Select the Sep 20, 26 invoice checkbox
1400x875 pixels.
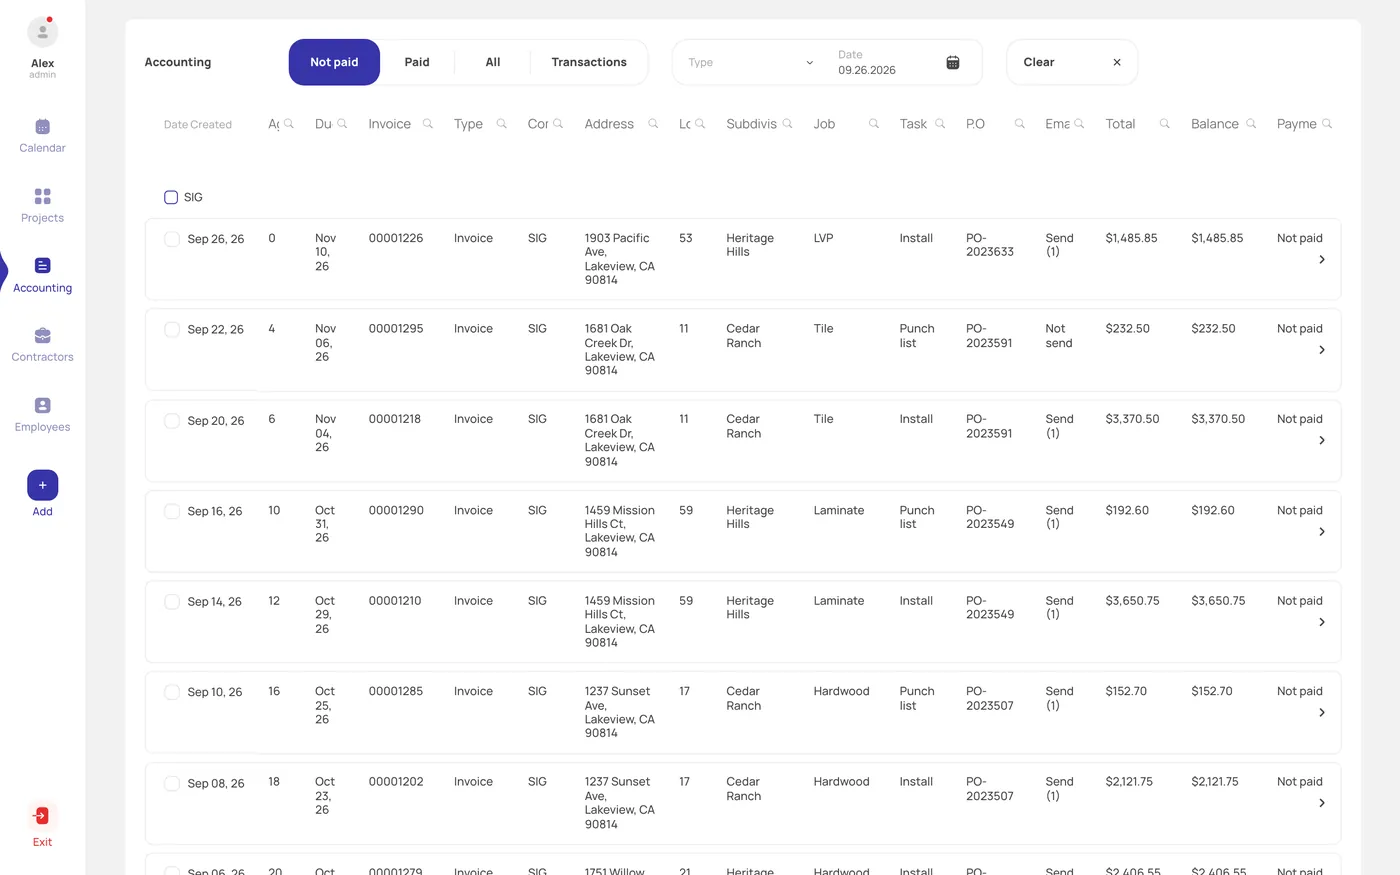click(x=172, y=421)
